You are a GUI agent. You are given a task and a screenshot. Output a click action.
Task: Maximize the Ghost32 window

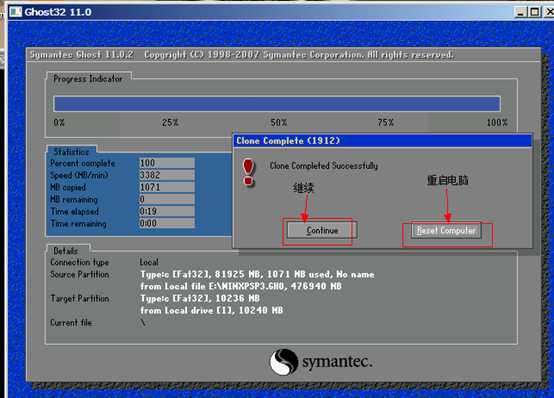tap(535, 12)
